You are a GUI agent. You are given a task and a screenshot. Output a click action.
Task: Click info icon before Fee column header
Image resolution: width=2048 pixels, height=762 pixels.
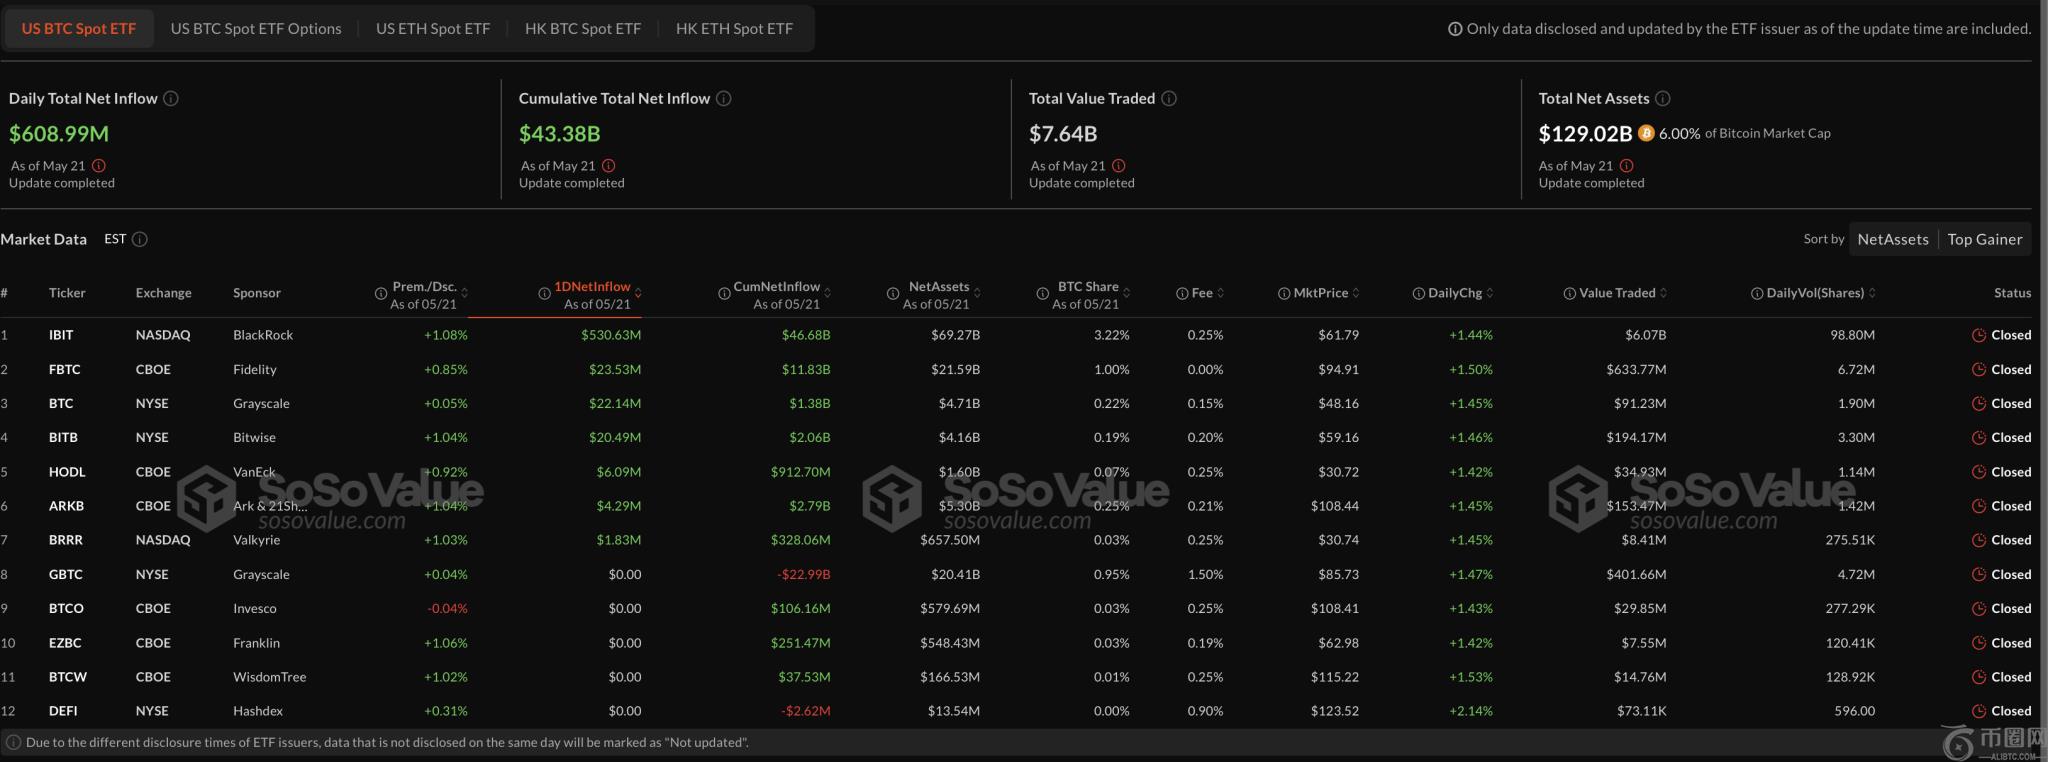pyautogui.click(x=1182, y=293)
